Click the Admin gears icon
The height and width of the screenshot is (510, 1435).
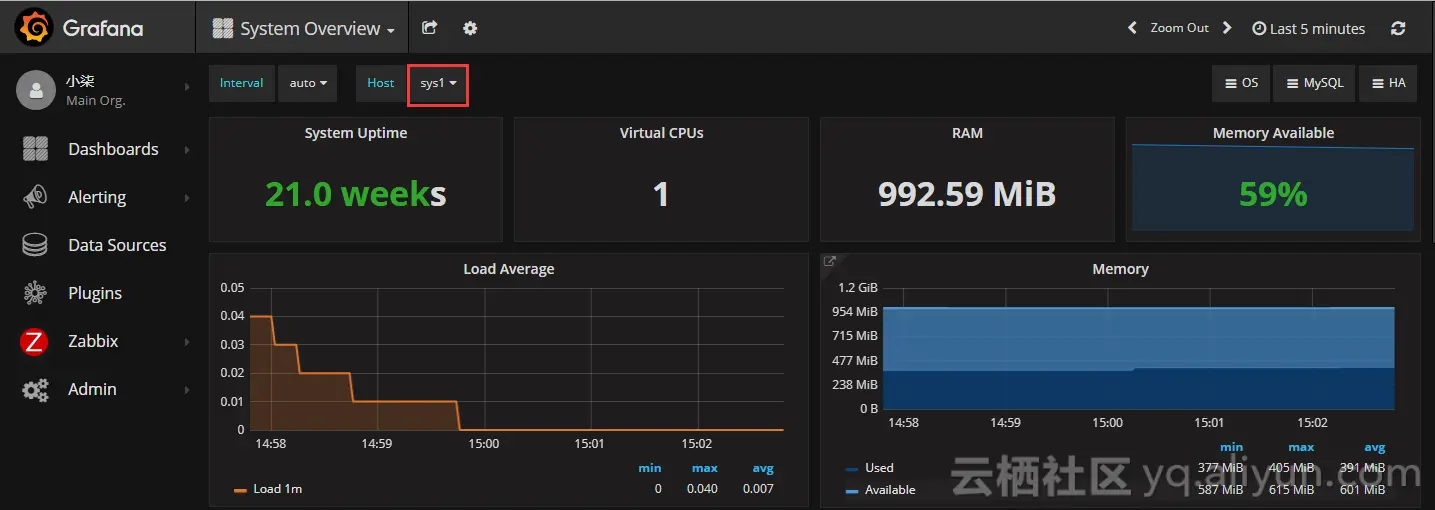[x=35, y=390]
